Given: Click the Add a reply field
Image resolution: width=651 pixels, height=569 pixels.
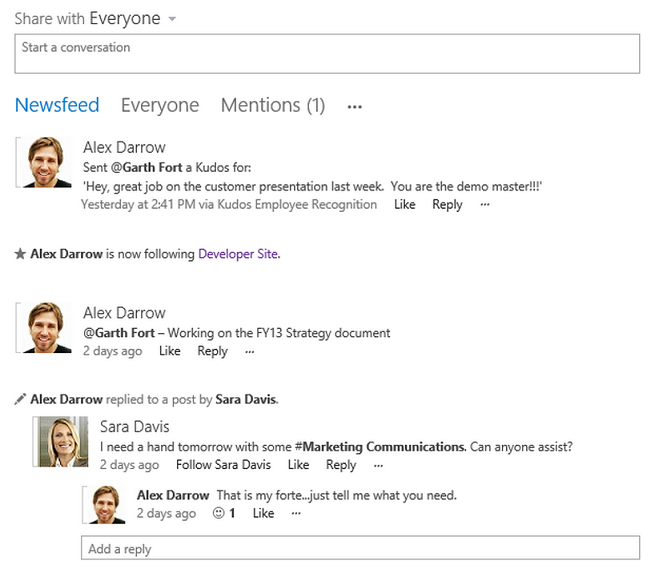Looking at the screenshot, I should pos(359,548).
